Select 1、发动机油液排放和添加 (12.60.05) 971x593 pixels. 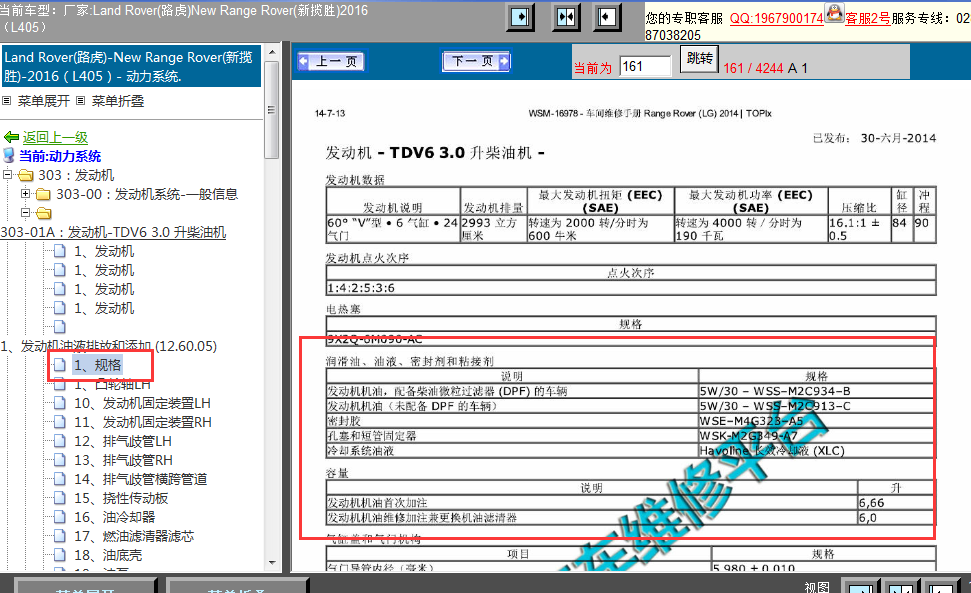click(x=109, y=346)
